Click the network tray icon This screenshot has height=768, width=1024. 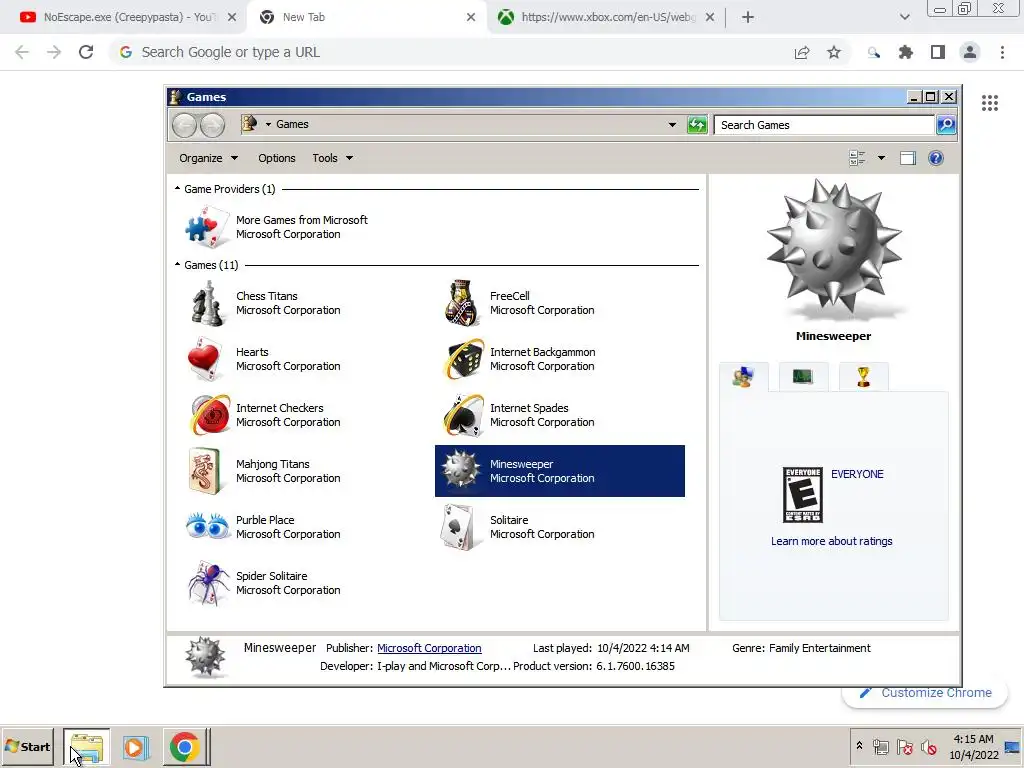pyautogui.click(x=881, y=747)
